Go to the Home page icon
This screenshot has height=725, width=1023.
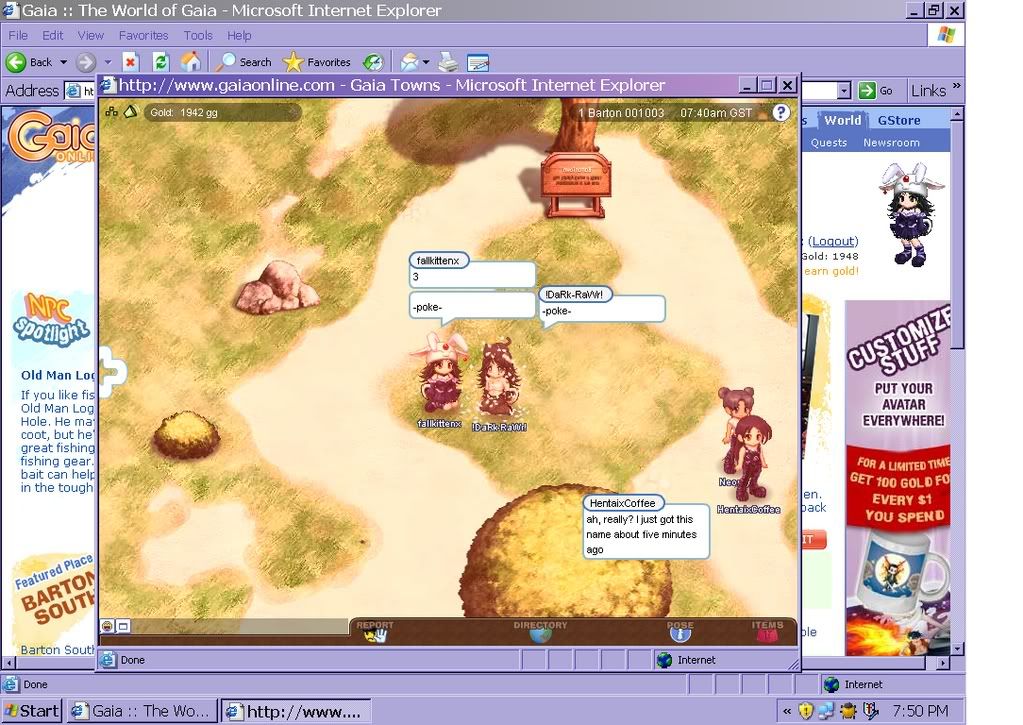[190, 62]
